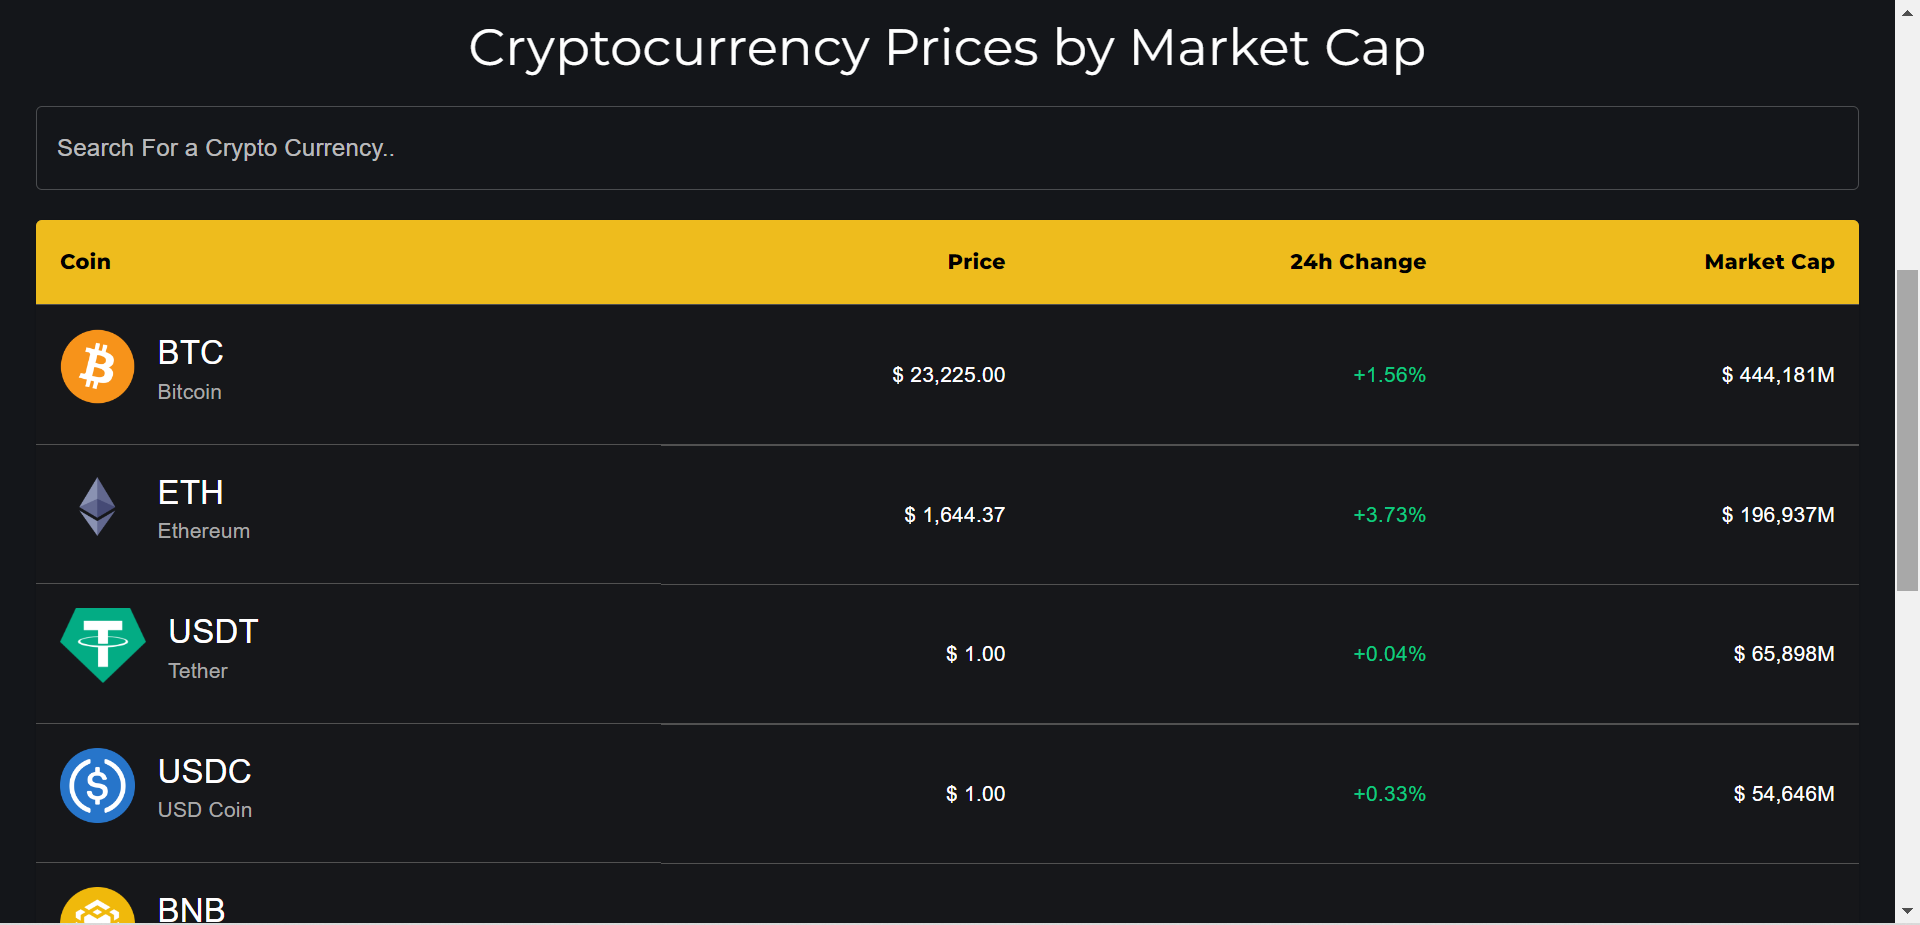Select the Ethereum diamond icon
This screenshot has width=1920, height=925.
[x=97, y=506]
